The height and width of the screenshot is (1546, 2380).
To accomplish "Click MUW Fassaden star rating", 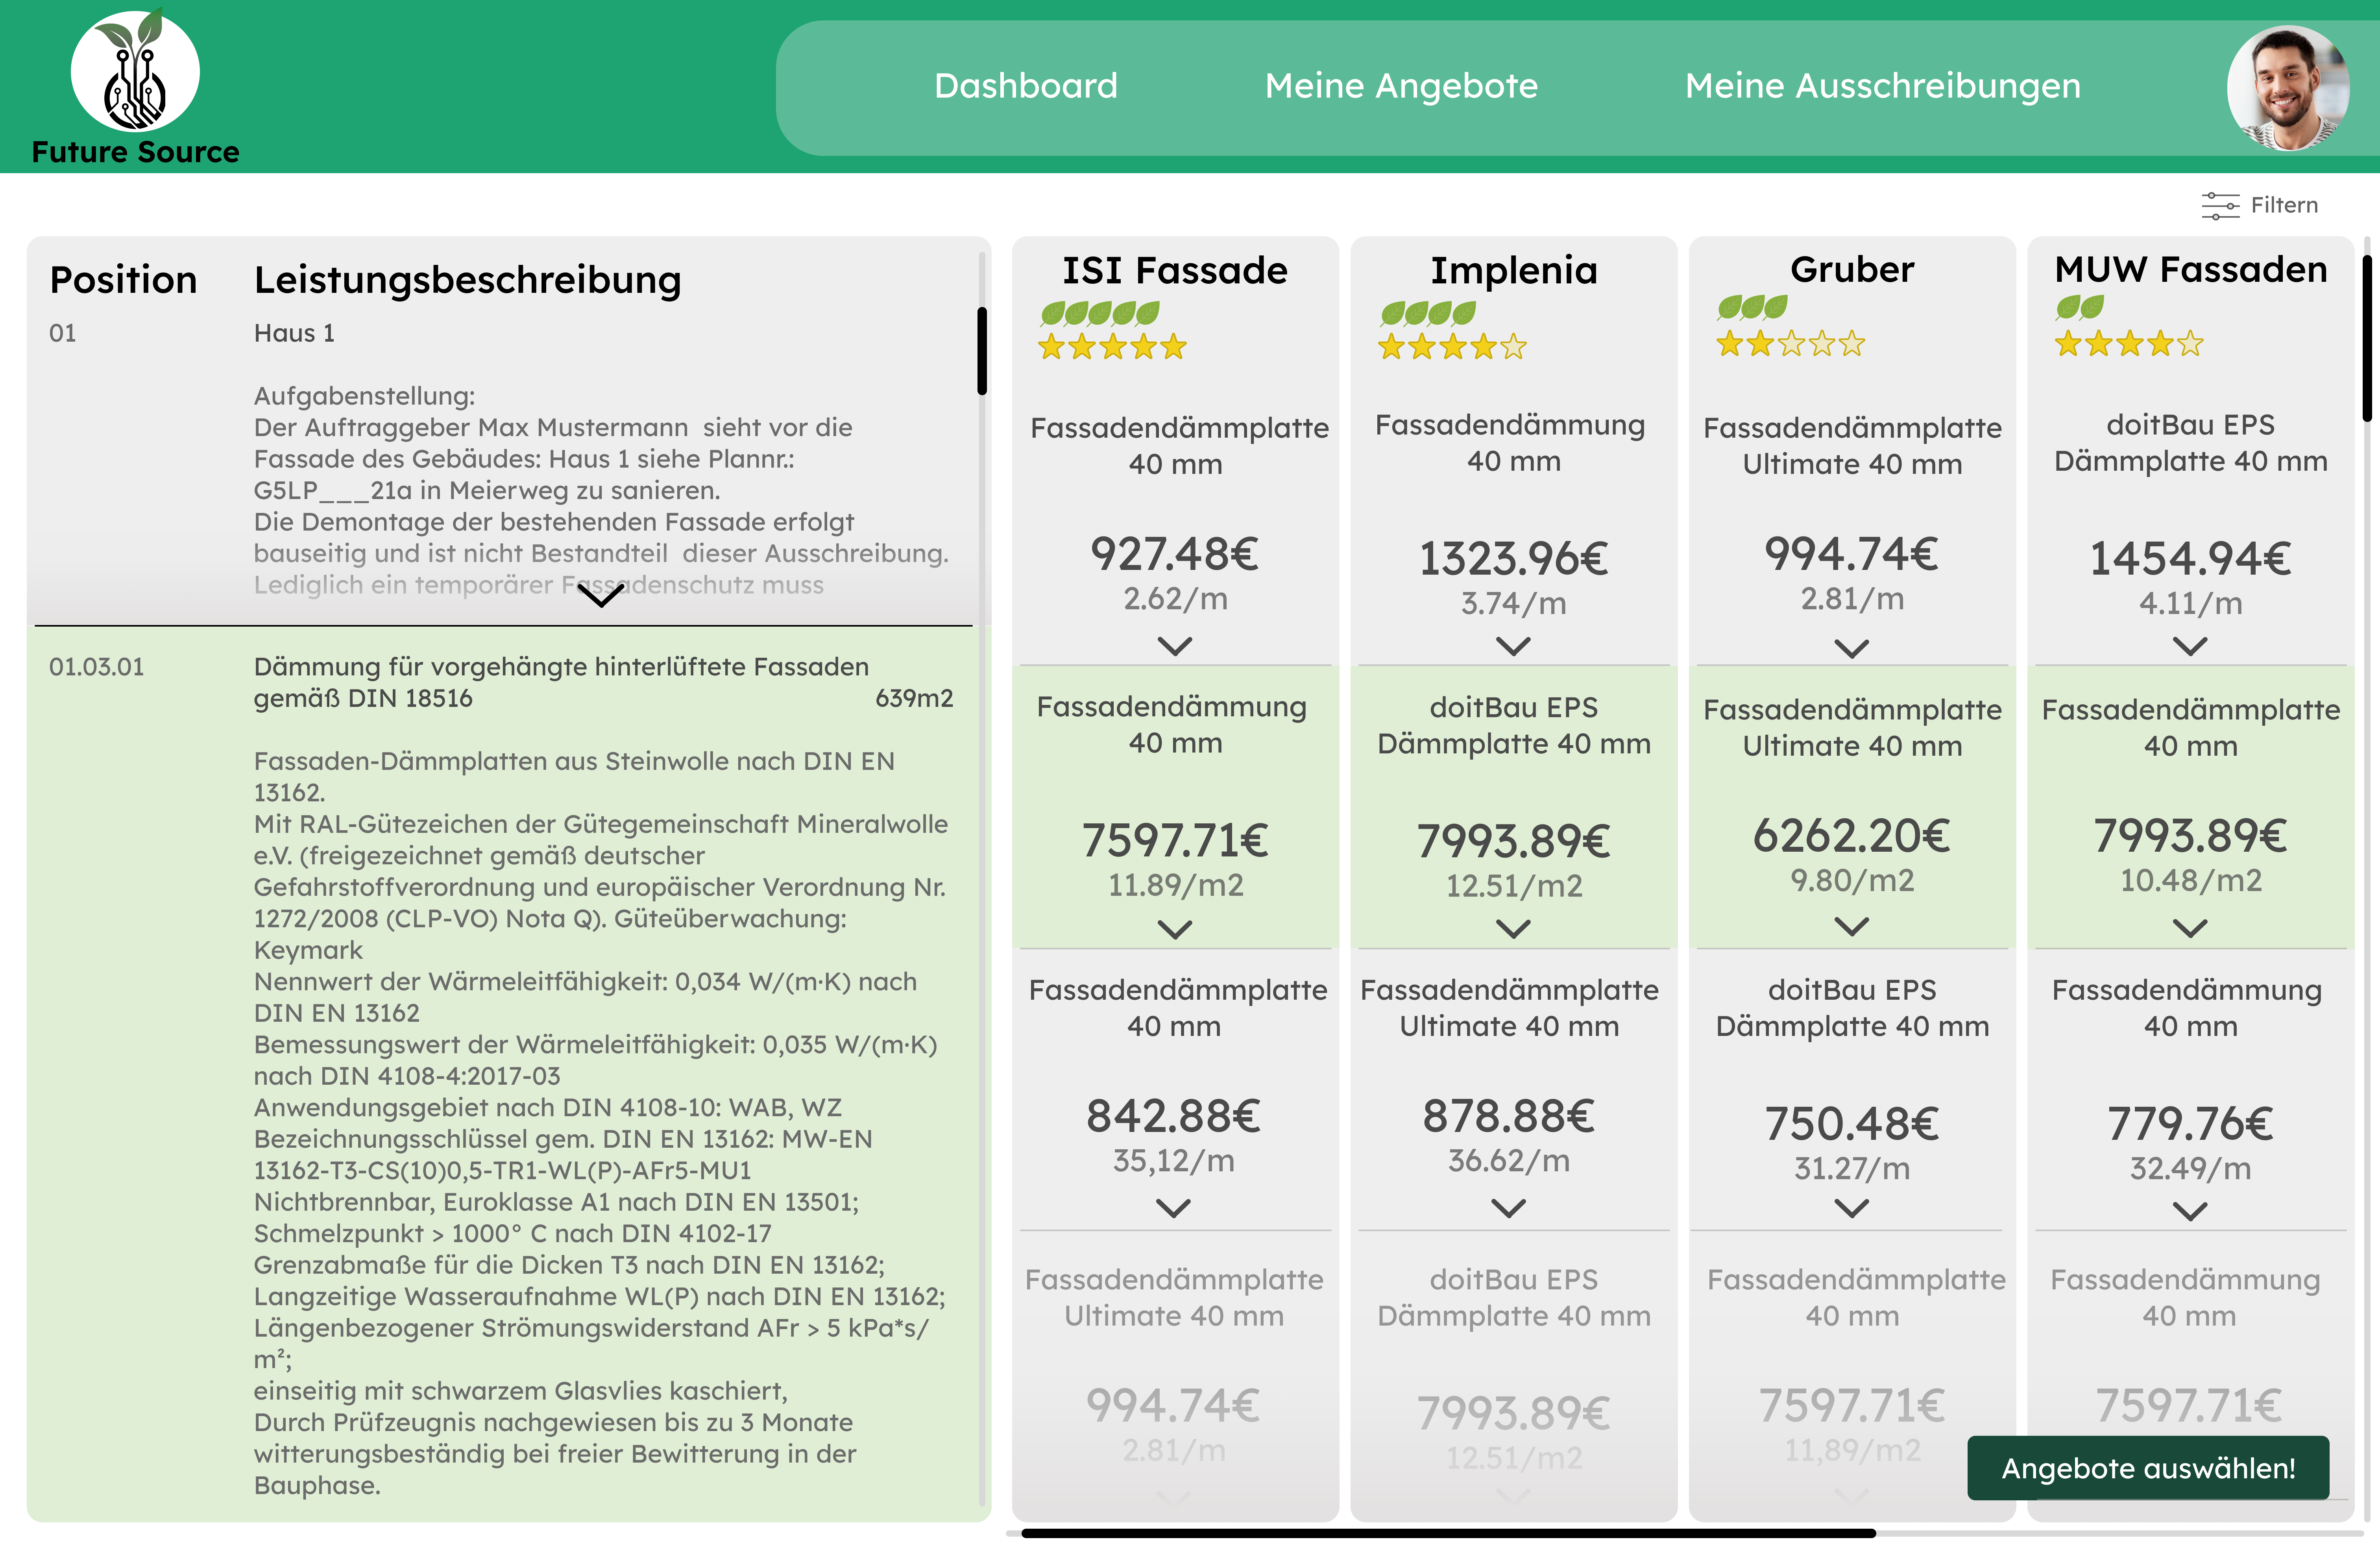I will click(2129, 344).
